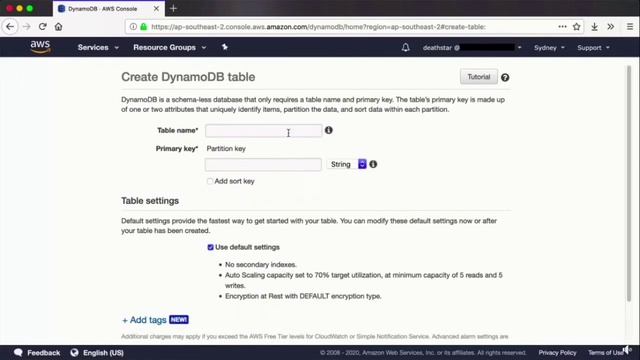Click the Tutorial button
The image size is (640, 360).
coord(478,77)
